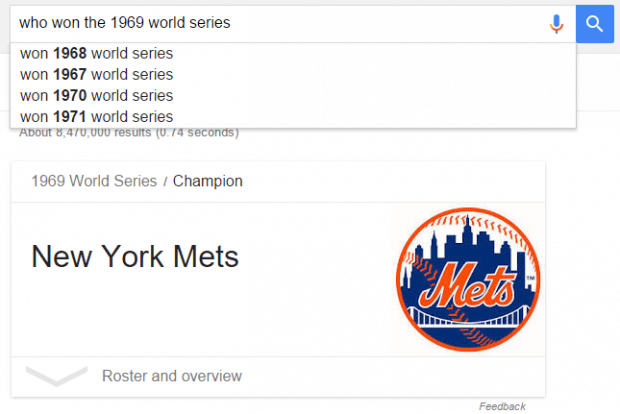Image resolution: width=620 pixels, height=414 pixels.
Task: Click the microphone voice search icon
Action: tap(556, 24)
